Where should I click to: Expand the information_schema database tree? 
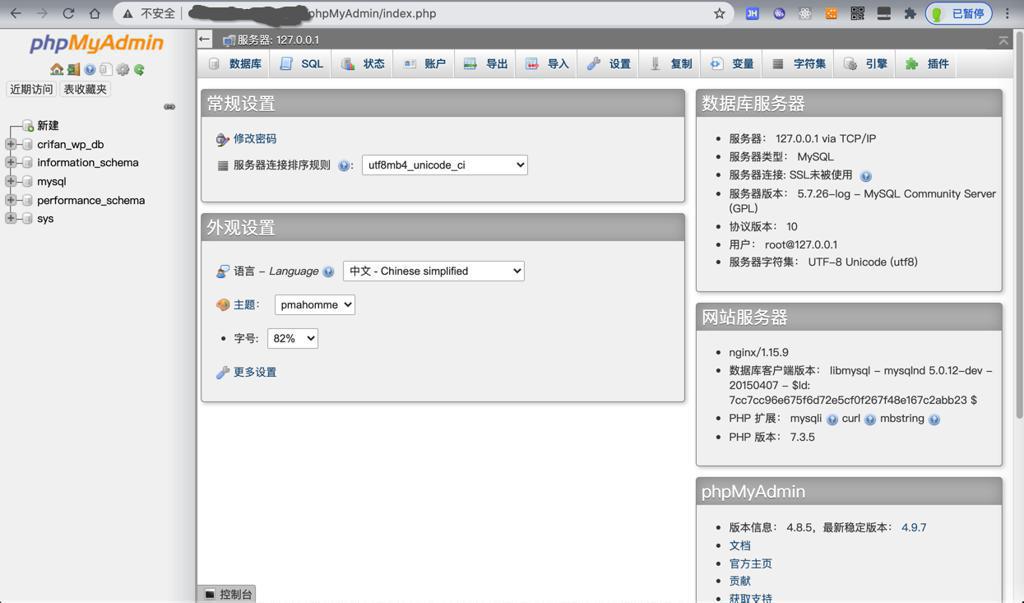[x=10, y=163]
